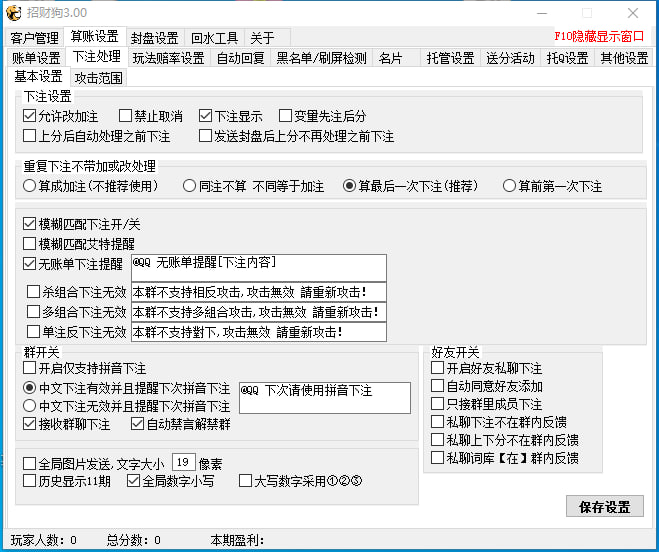
Task: Check the 开启好友私聊下注 box
Action: 438,368
